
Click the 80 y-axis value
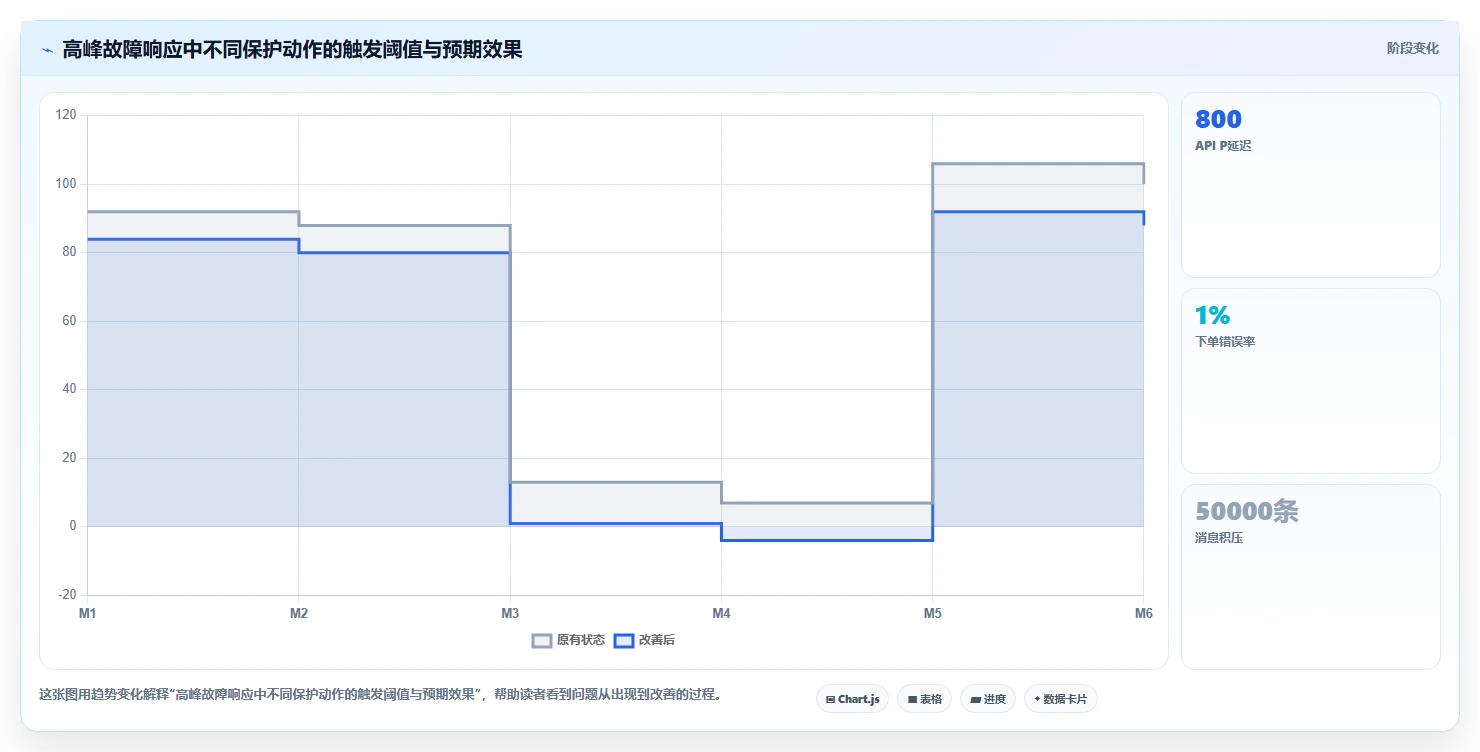70,252
